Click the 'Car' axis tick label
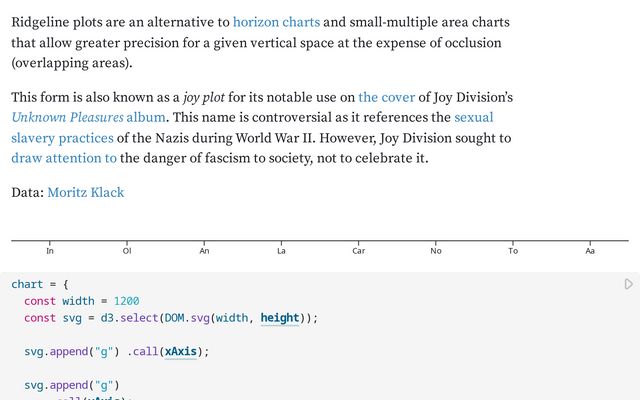Image resolution: width=640 pixels, height=400 pixels. tap(358, 251)
